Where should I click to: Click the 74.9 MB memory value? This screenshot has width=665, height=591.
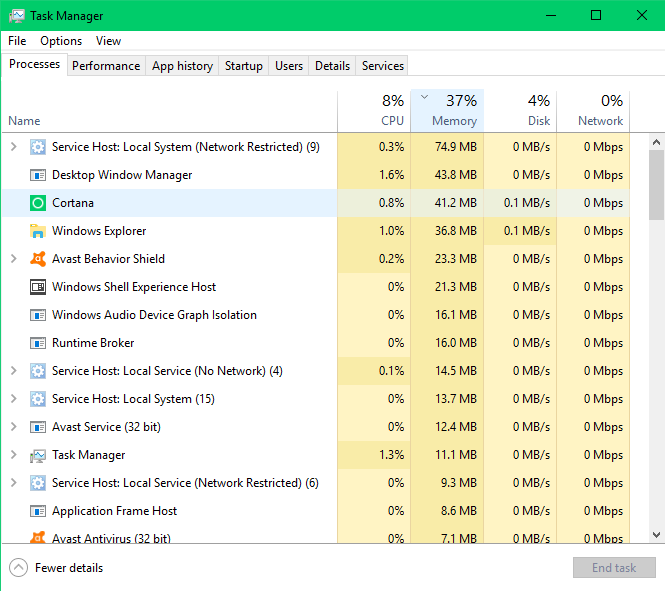tap(455, 147)
